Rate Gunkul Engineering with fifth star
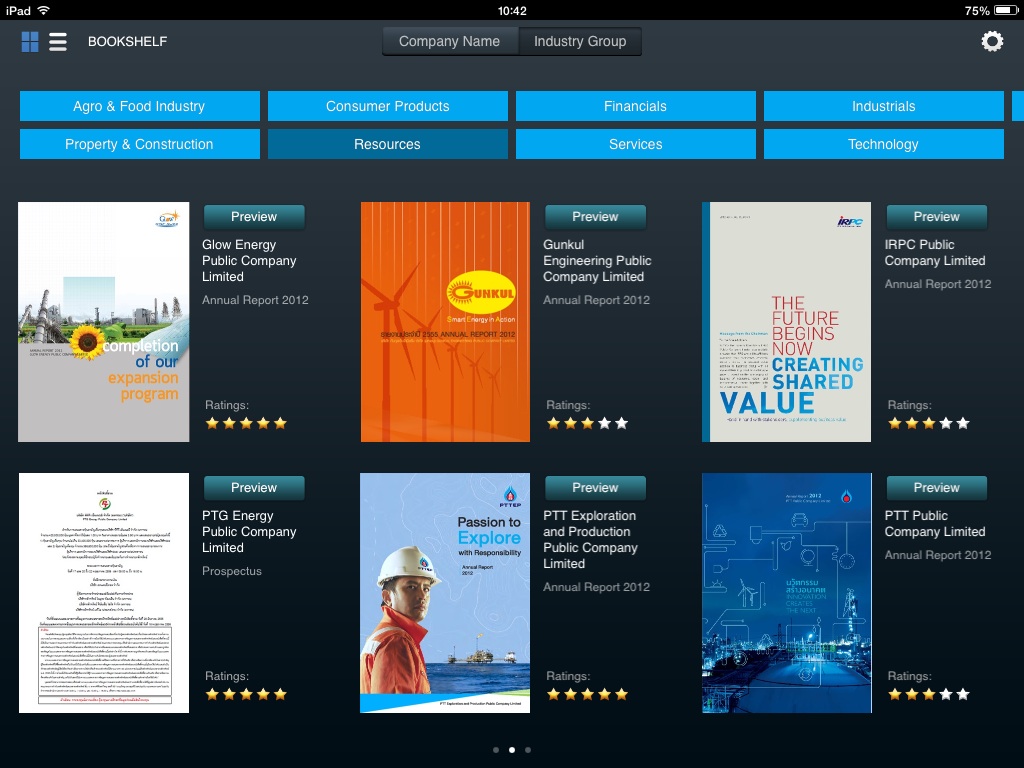 [x=622, y=423]
